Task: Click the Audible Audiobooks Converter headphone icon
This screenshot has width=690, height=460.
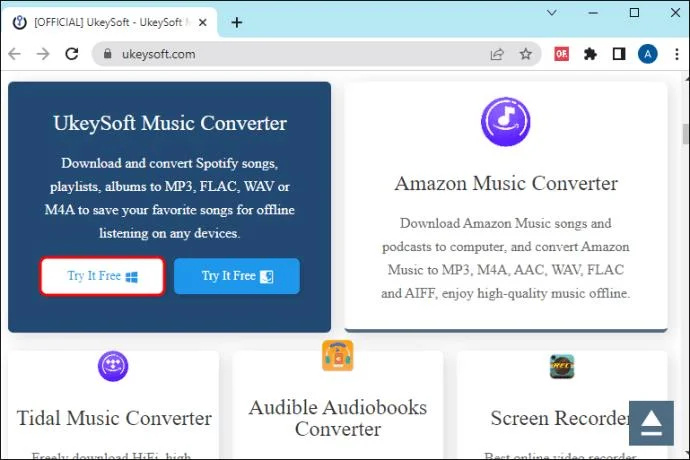Action: click(x=338, y=355)
